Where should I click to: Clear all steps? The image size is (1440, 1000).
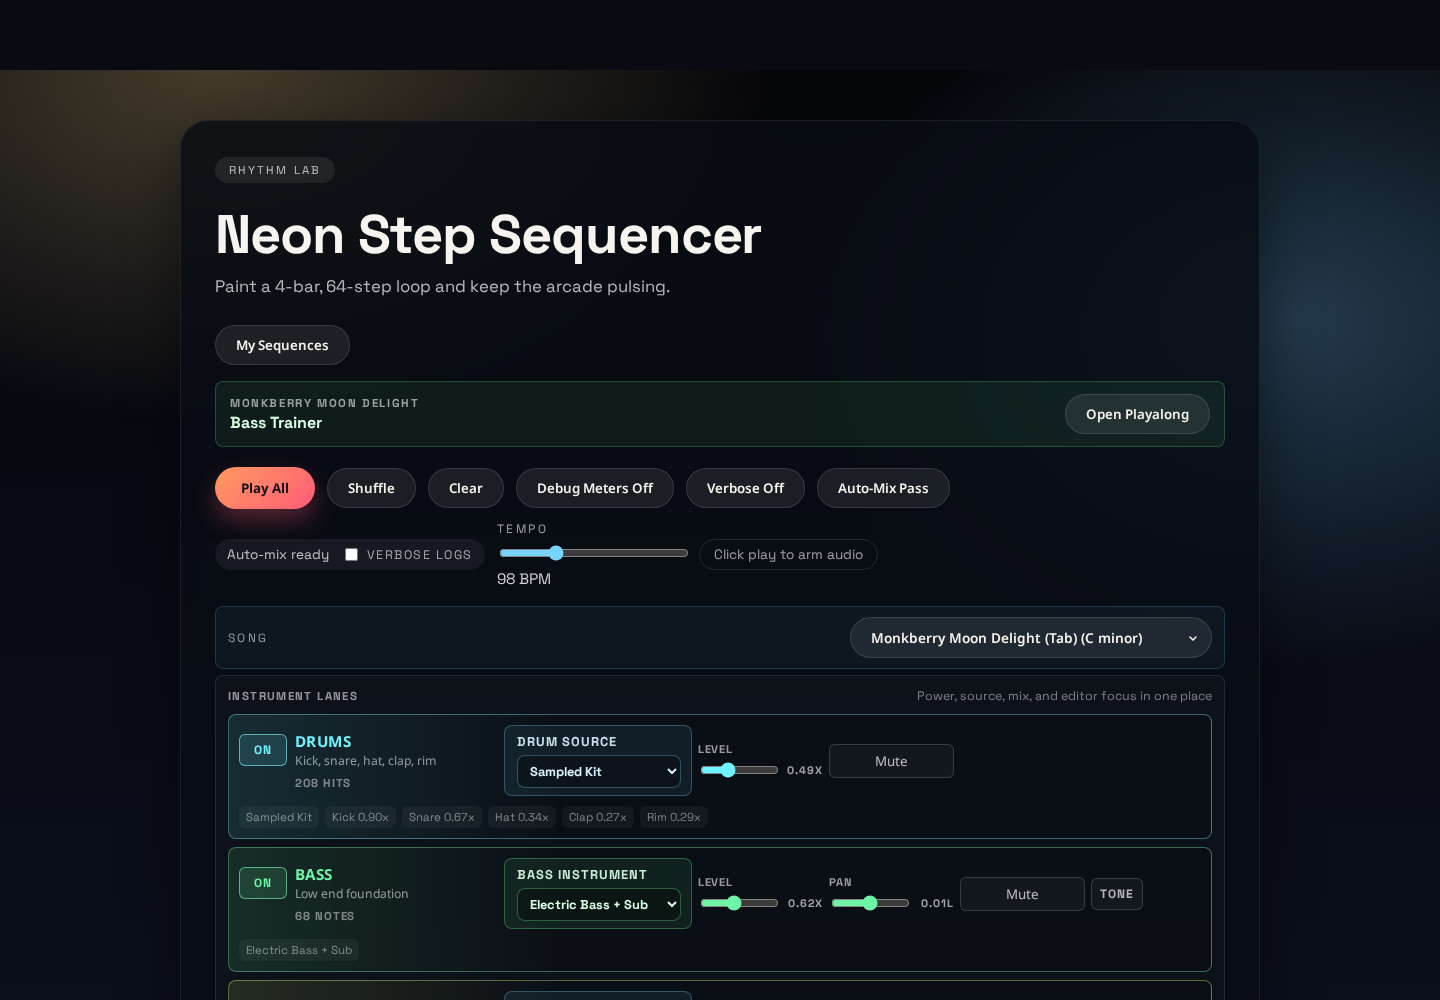(466, 488)
